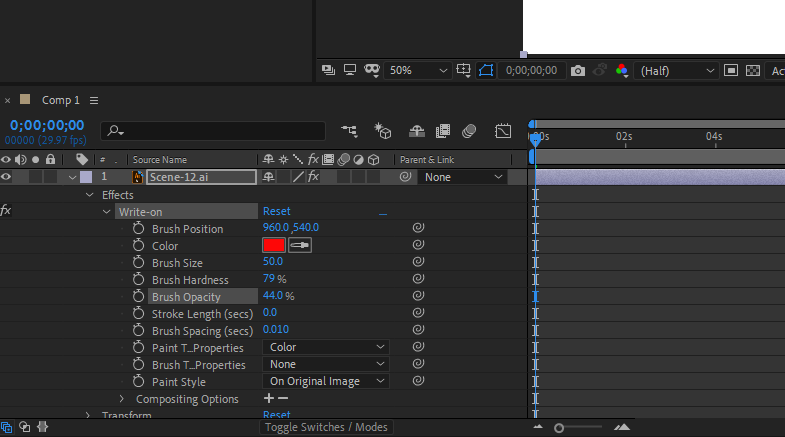Add a compositing option with plus
Screen dimensions: 785x437
(269, 398)
